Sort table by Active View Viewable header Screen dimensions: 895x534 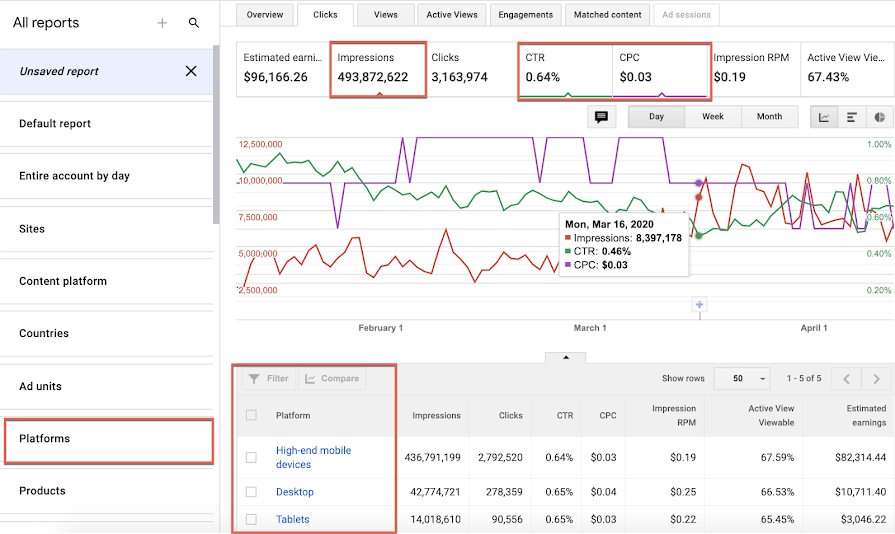(x=771, y=415)
